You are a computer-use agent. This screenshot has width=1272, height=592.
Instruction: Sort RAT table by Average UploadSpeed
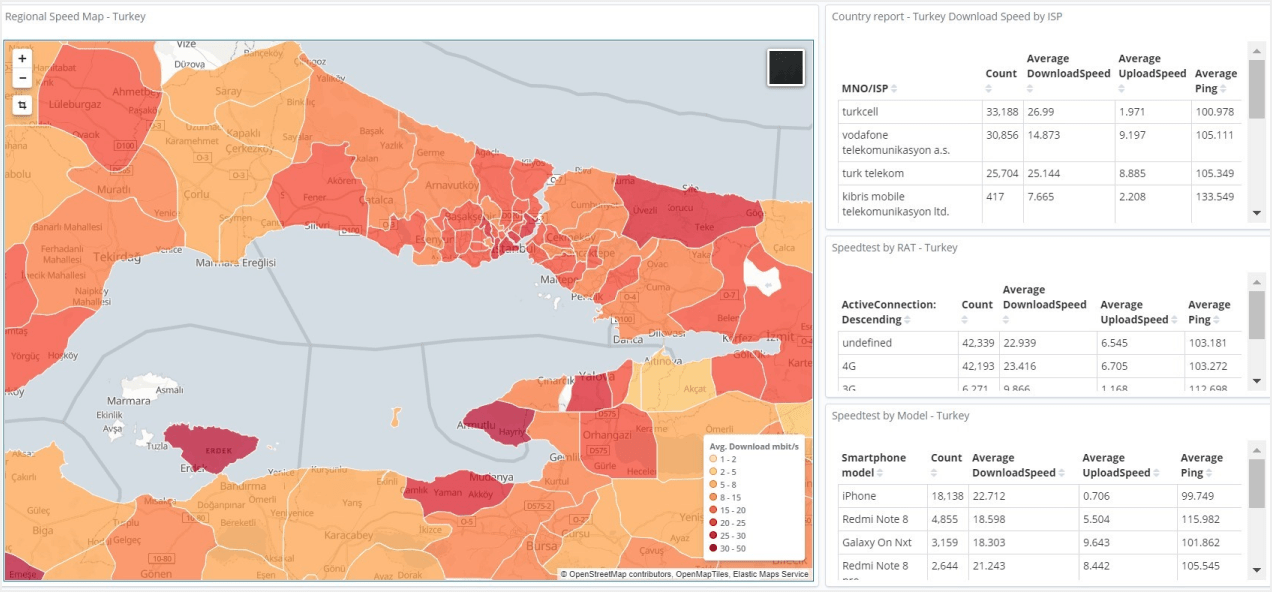click(x=1176, y=320)
